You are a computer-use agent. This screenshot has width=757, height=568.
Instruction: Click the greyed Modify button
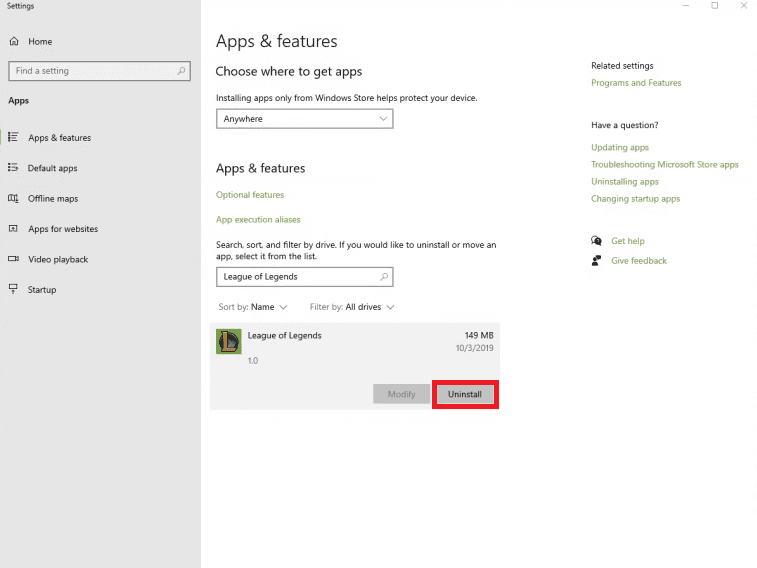(x=401, y=394)
